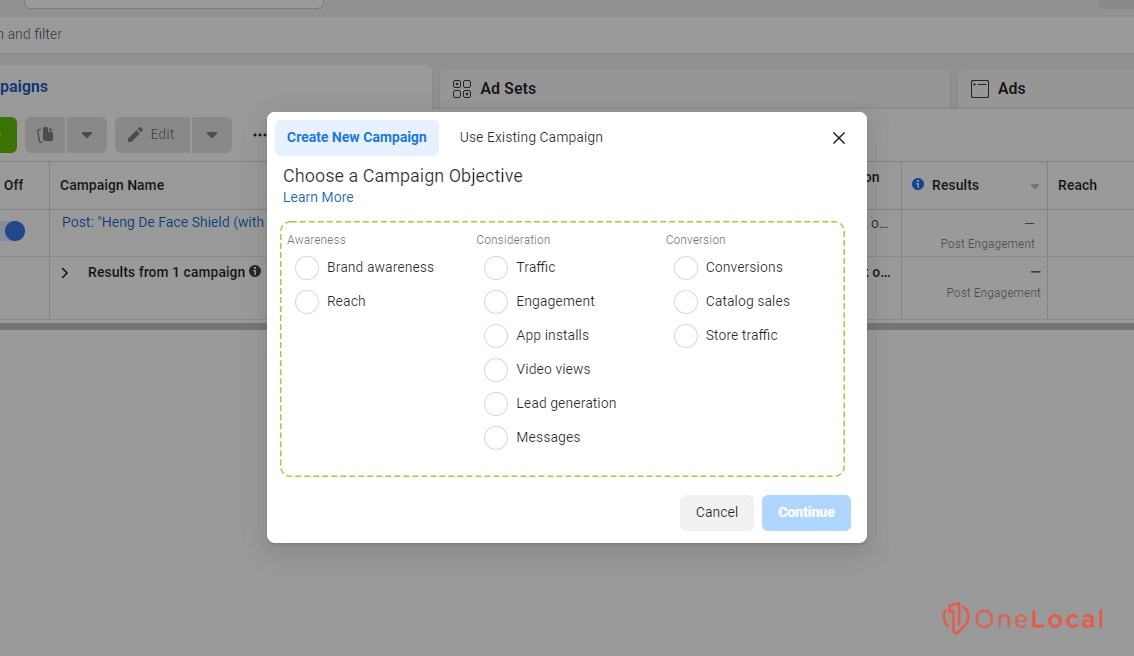Close the campaign objective dialog
Viewport: 1134px width, 656px height.
click(839, 137)
